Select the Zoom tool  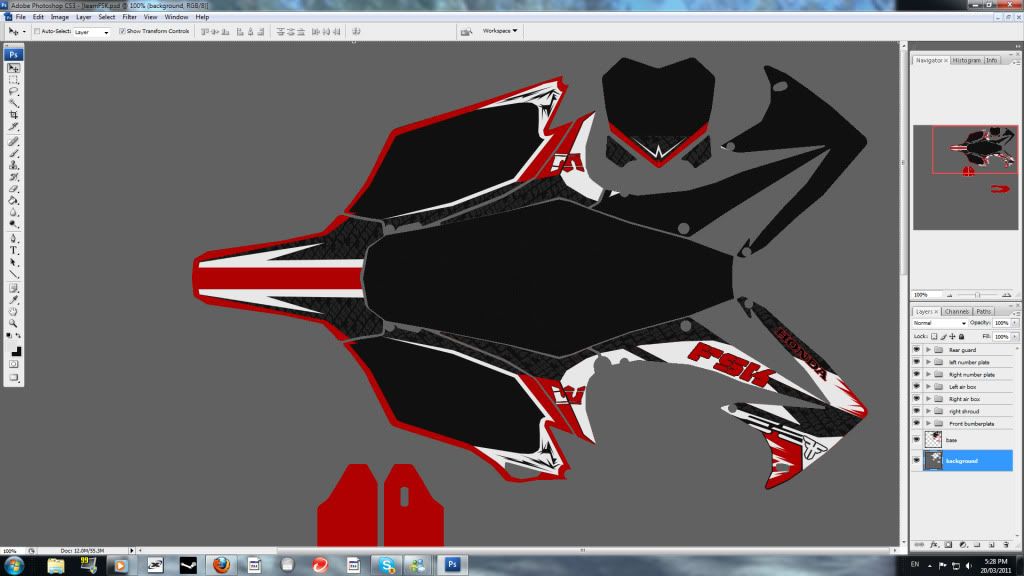point(14,323)
